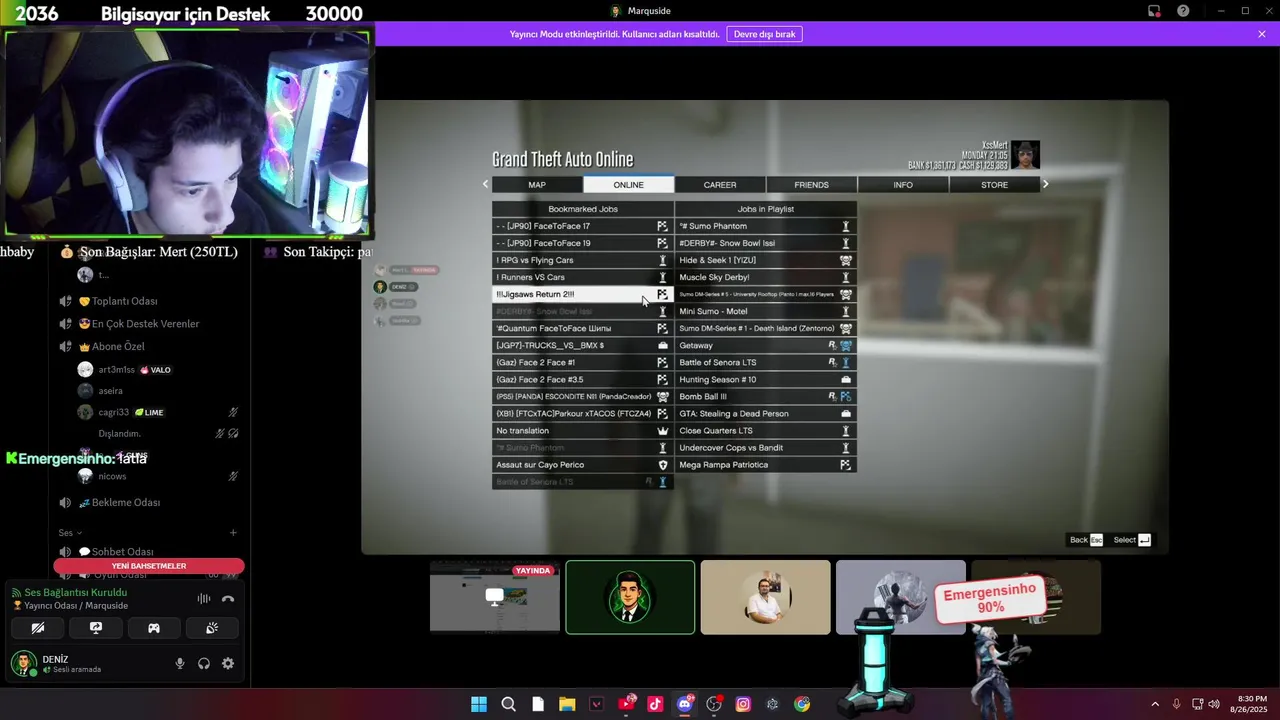Click right arrow after STORE tab
Image resolution: width=1280 pixels, height=720 pixels.
1046,184
